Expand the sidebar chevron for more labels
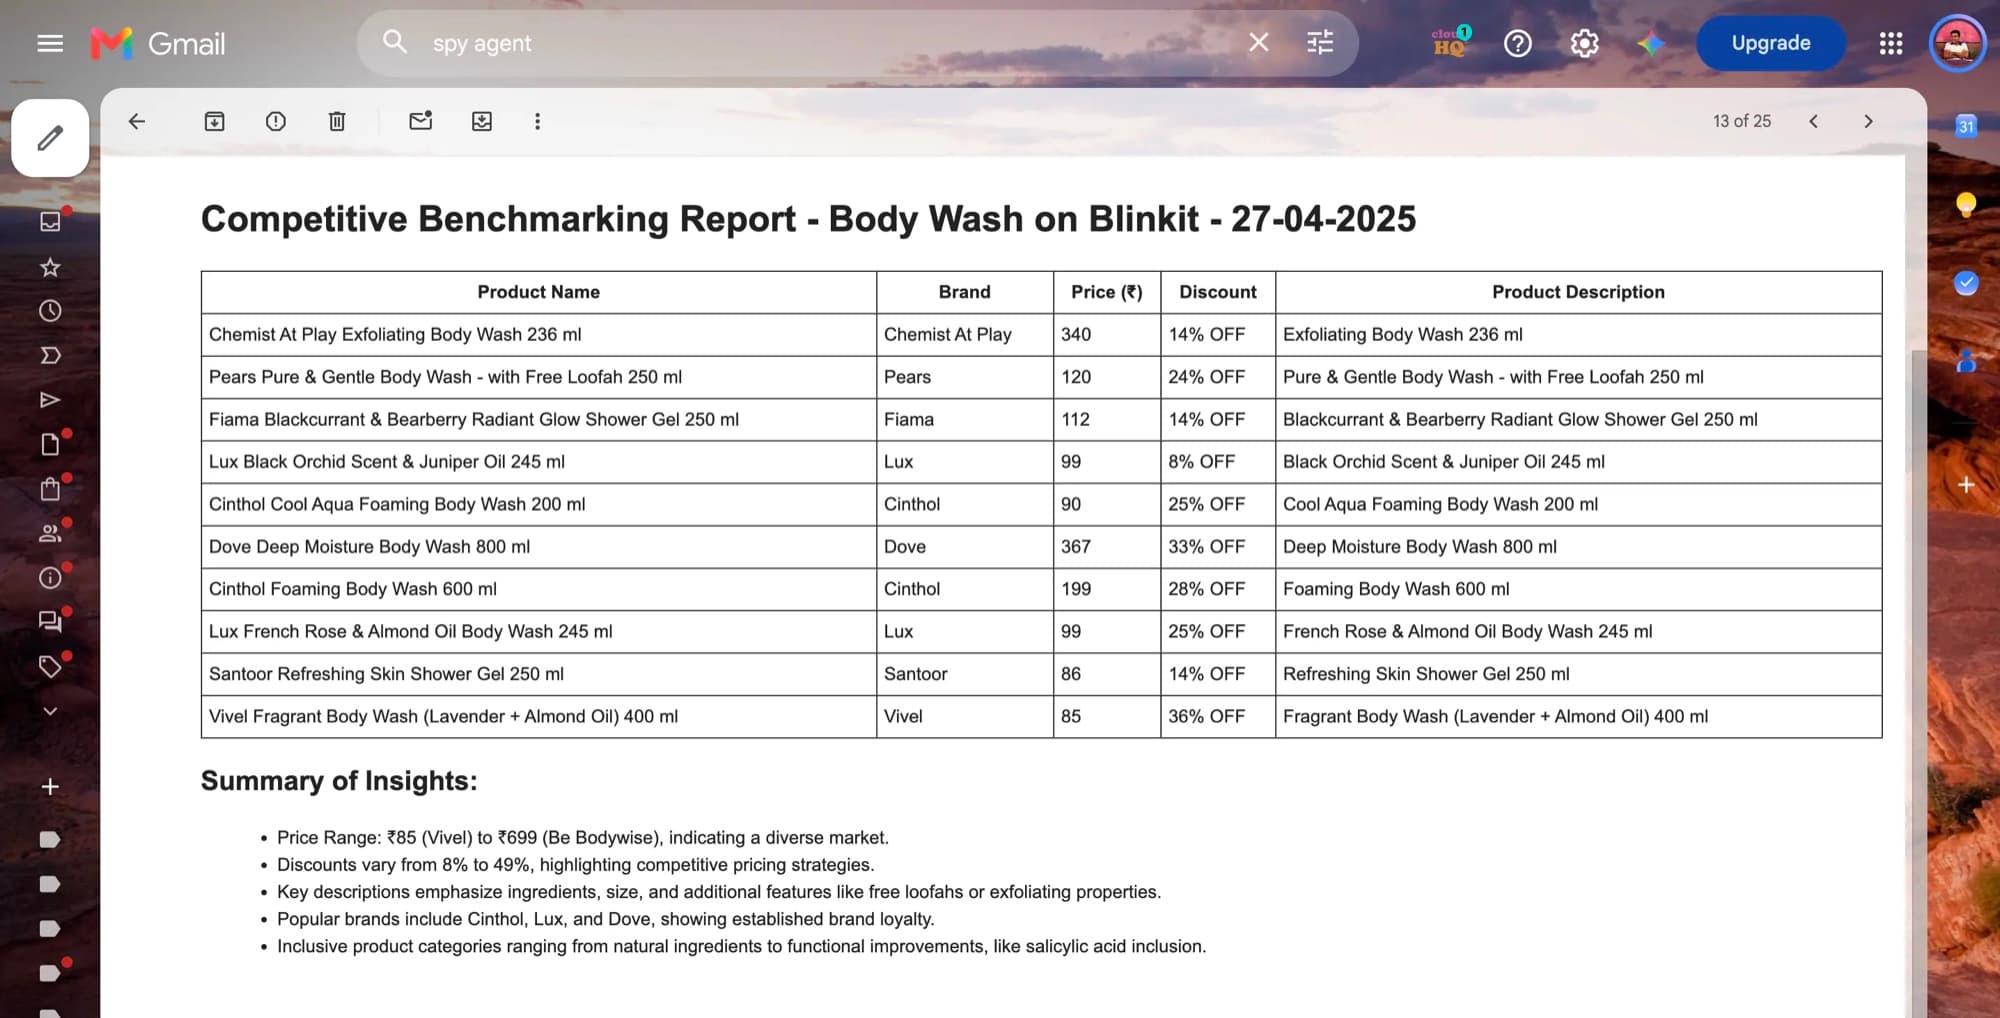The image size is (2000, 1018). click(50, 711)
